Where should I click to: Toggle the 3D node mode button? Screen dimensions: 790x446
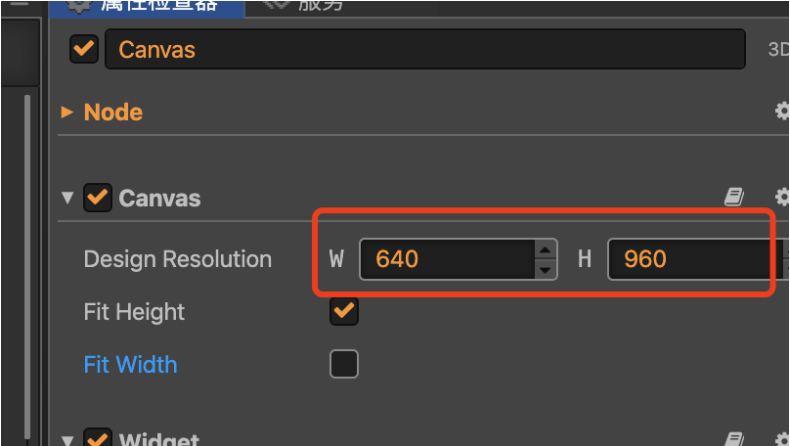click(x=778, y=49)
